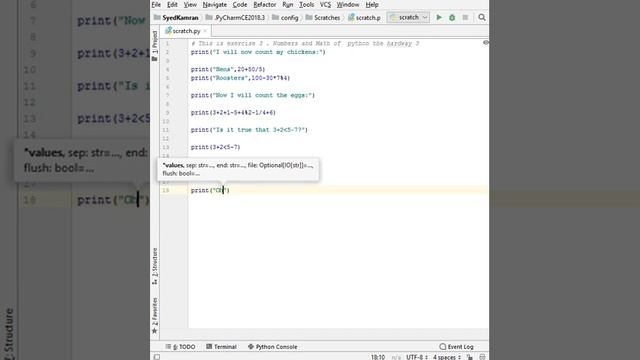
Task: Open the View menu
Action: click(190, 4)
